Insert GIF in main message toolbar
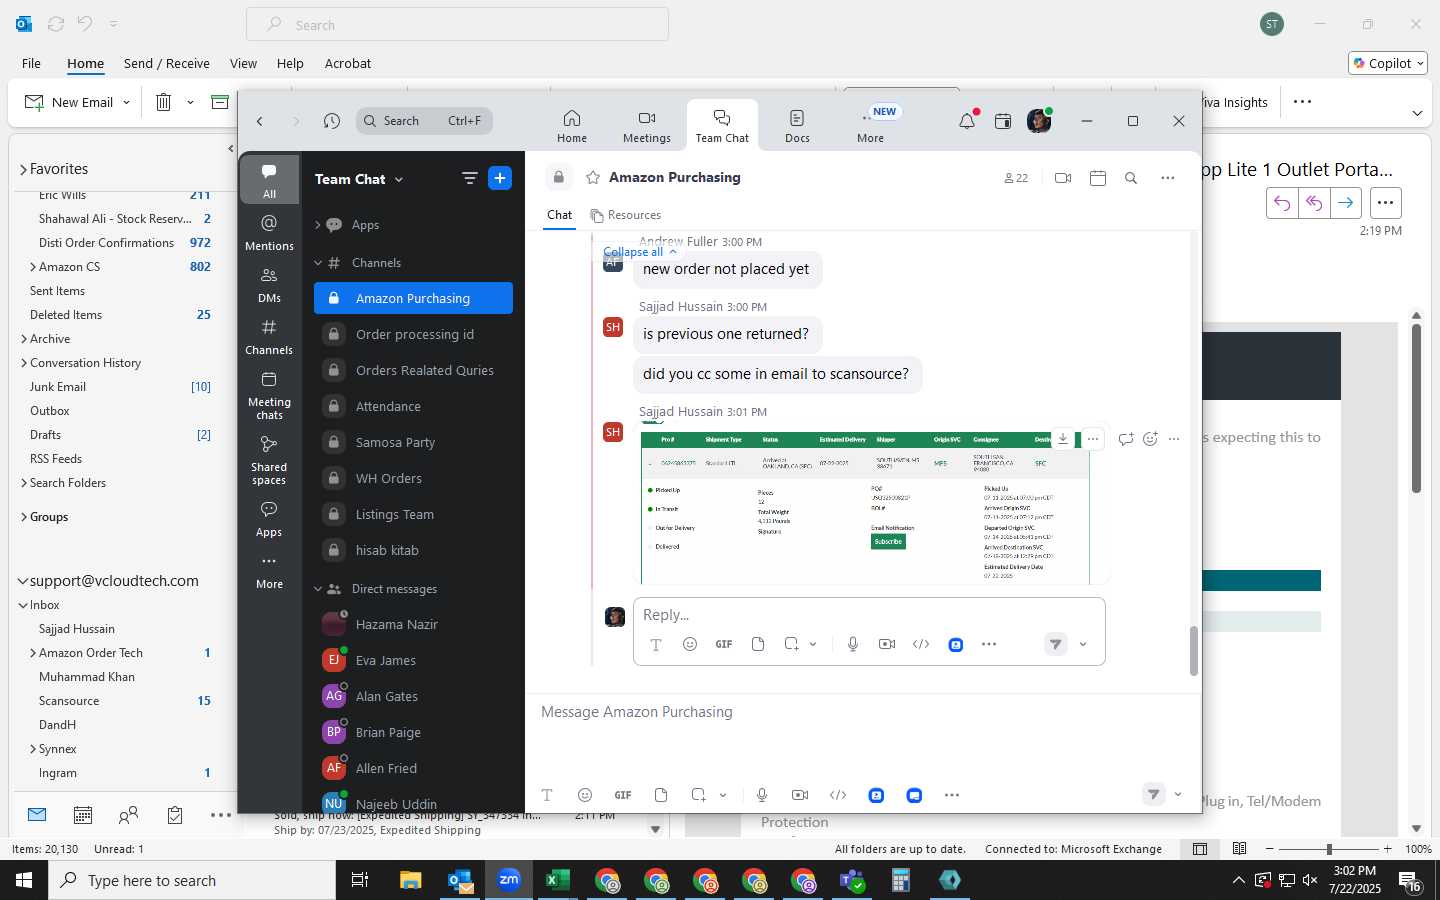This screenshot has height=900, width=1440. [x=623, y=795]
